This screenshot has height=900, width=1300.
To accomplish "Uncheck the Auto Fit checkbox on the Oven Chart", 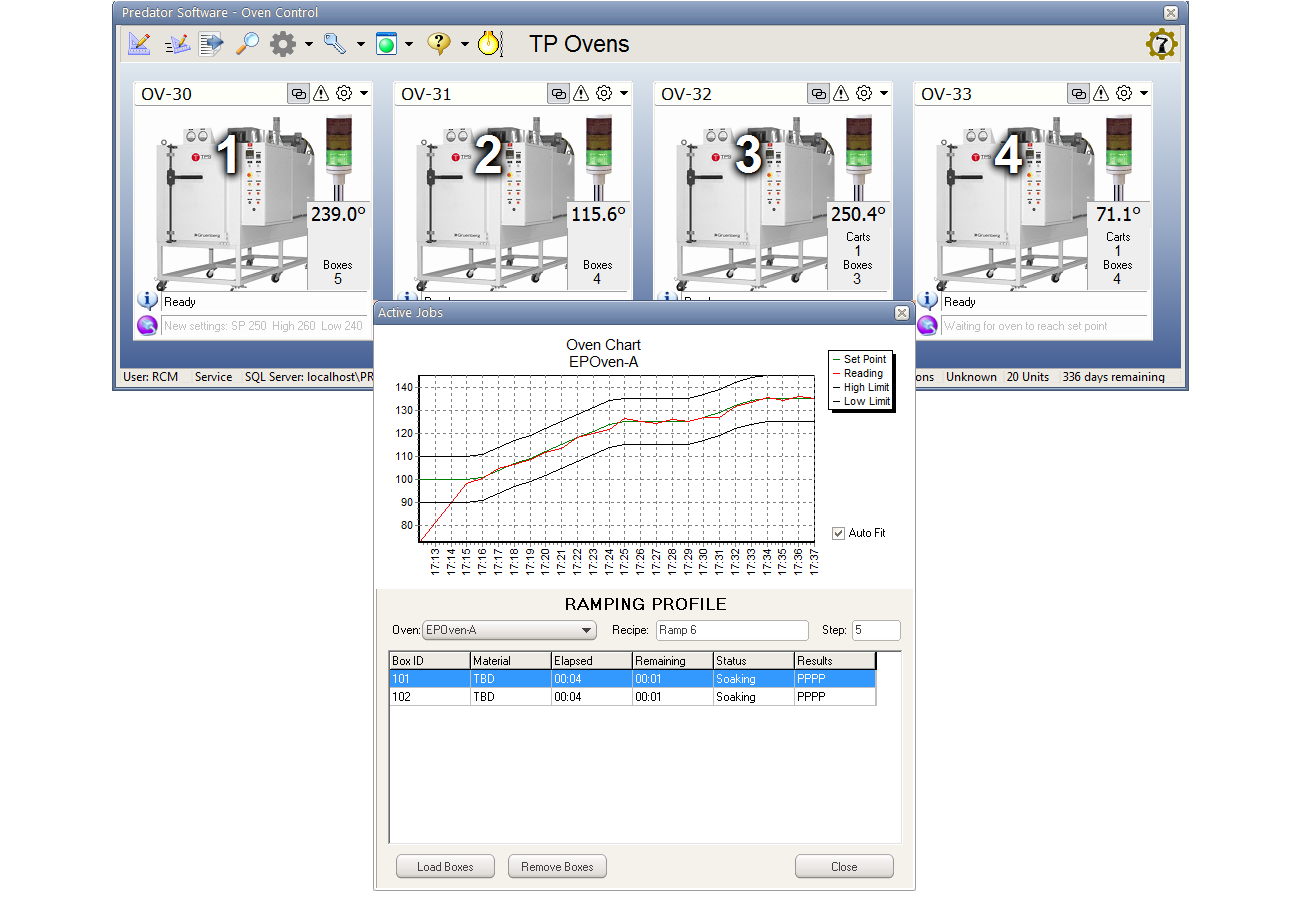I will coord(838,532).
